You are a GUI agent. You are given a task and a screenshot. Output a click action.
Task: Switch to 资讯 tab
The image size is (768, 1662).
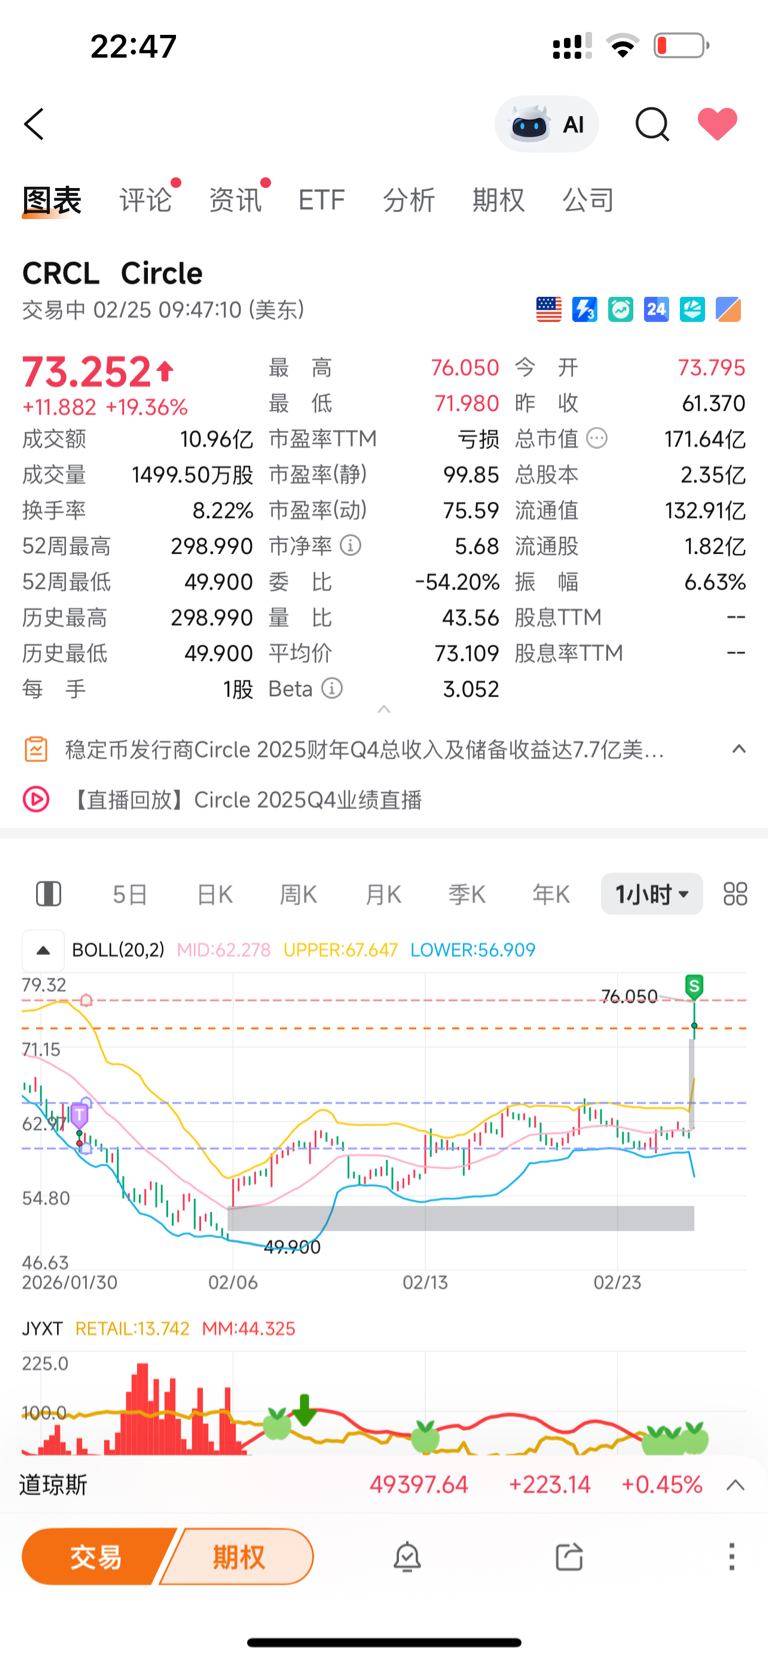[235, 200]
